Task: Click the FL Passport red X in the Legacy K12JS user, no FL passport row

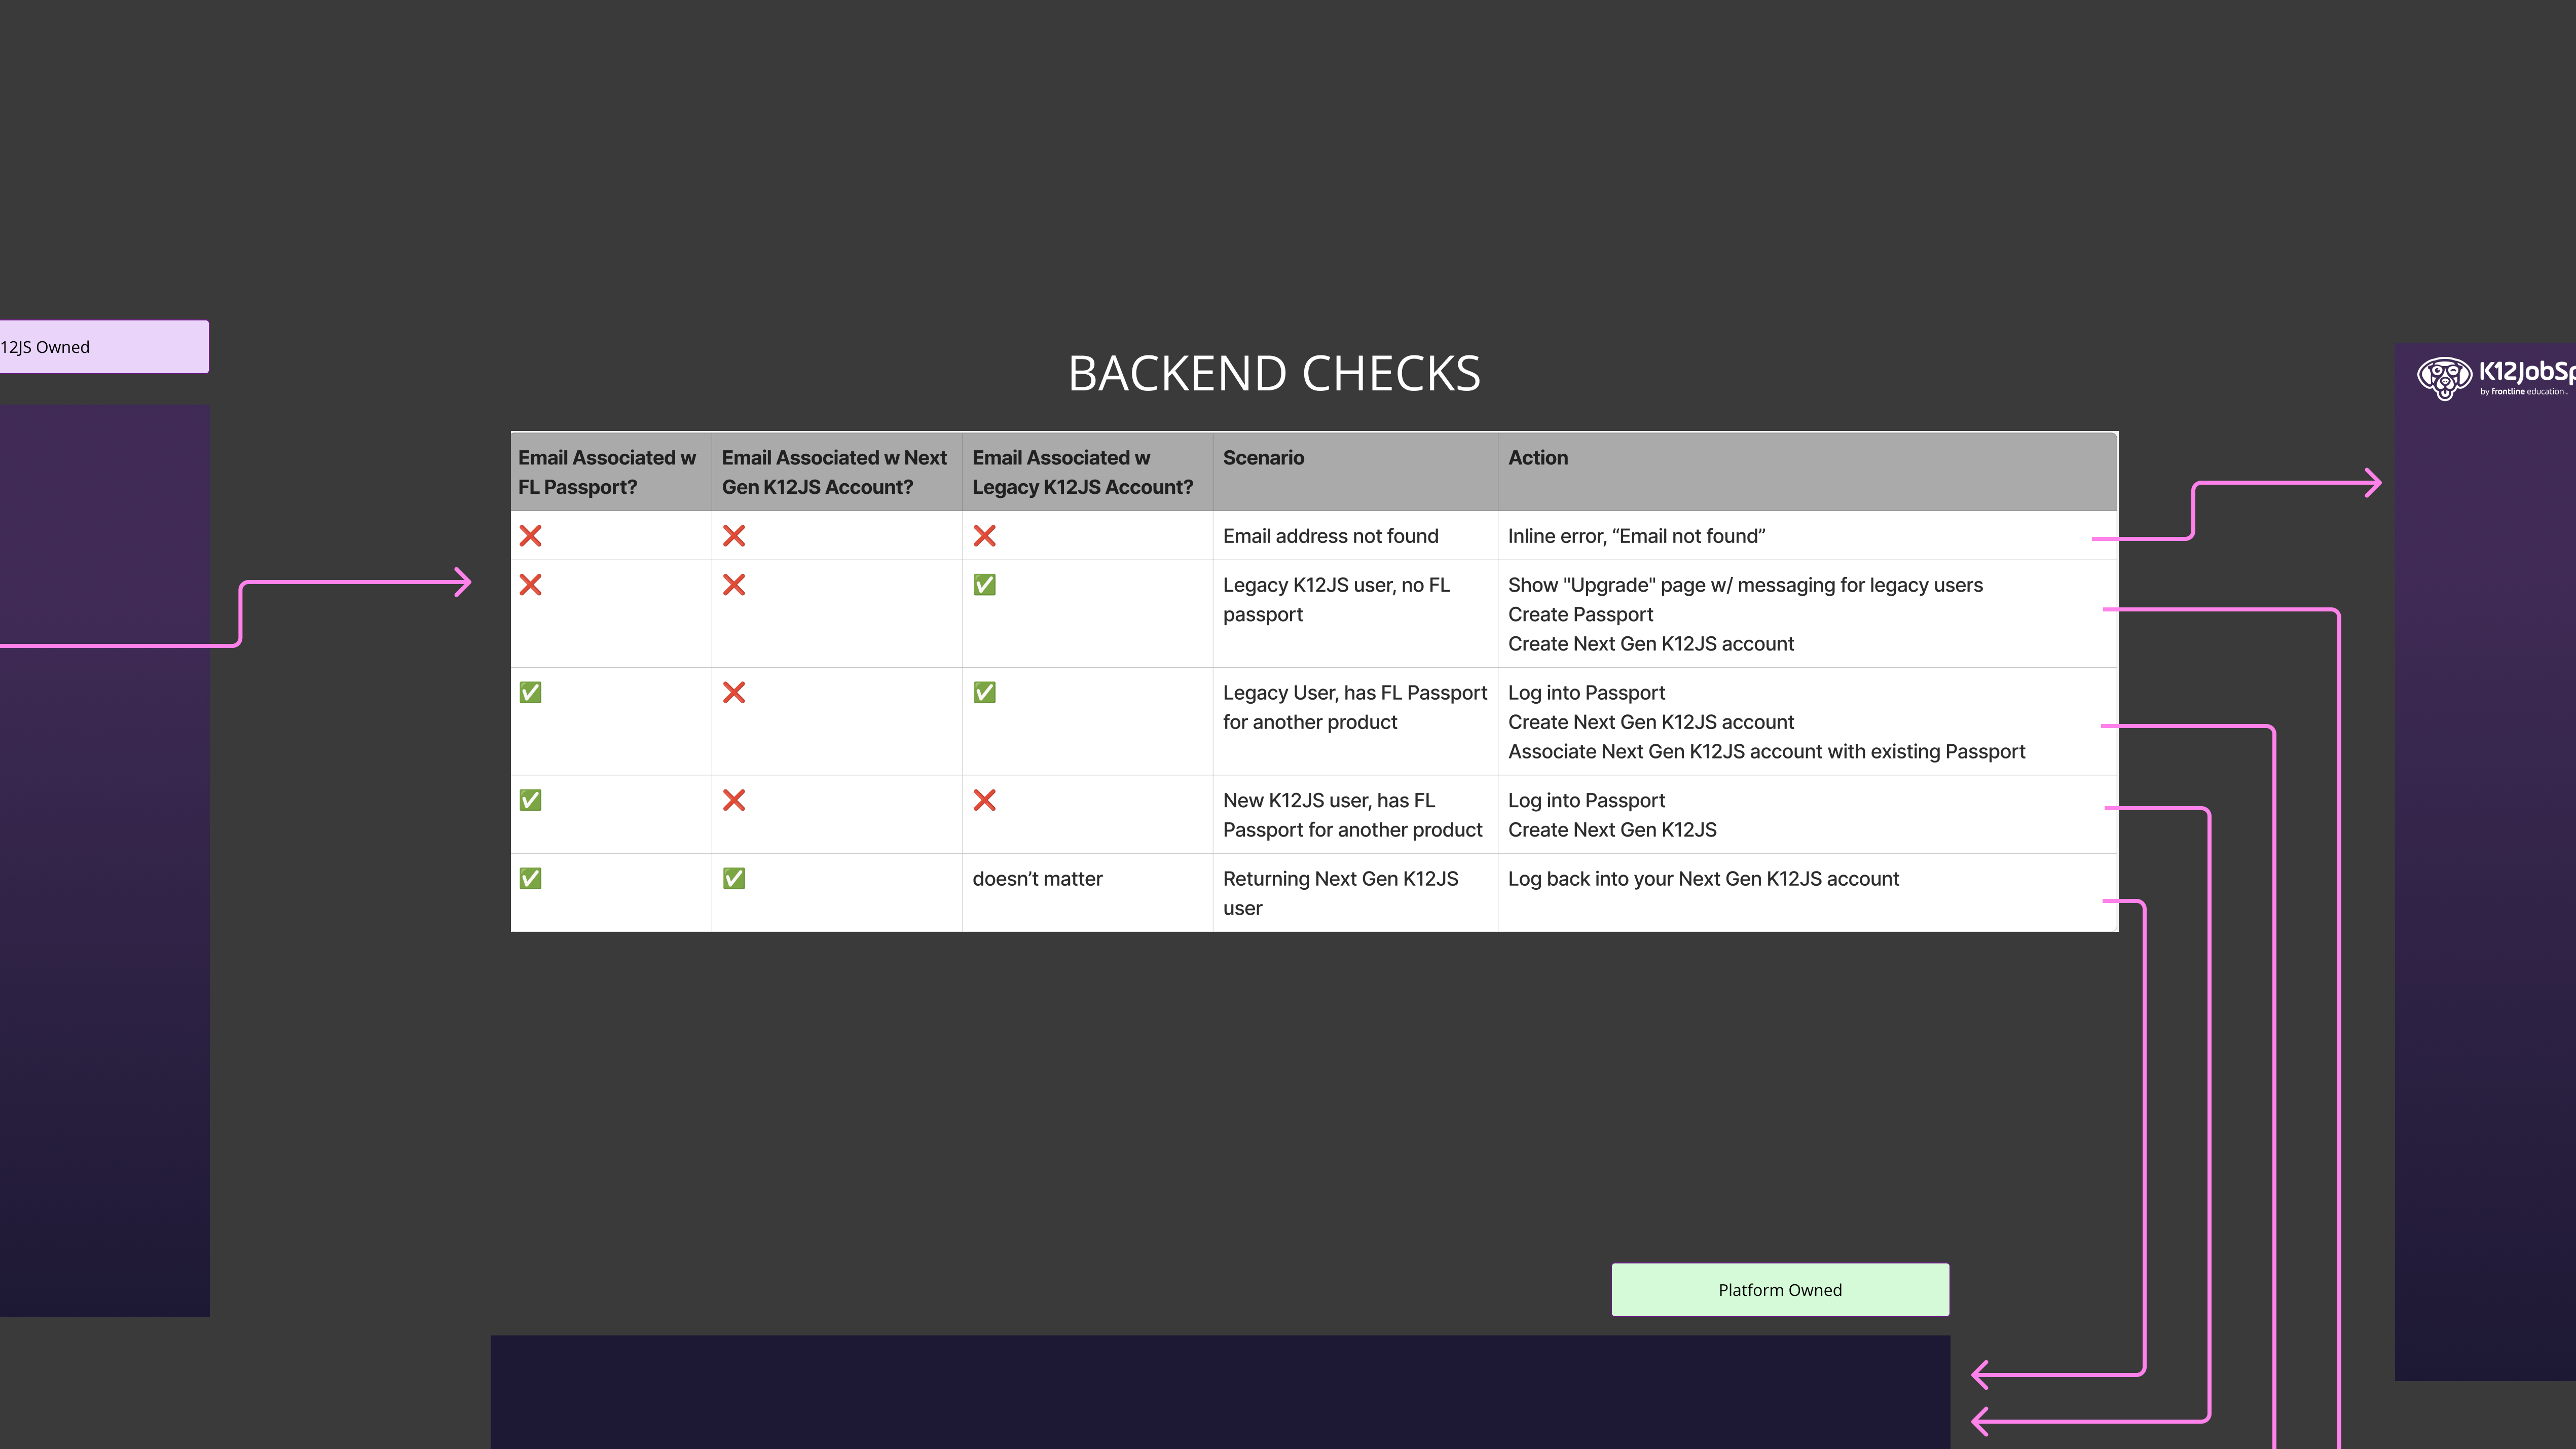Action: coord(530,585)
